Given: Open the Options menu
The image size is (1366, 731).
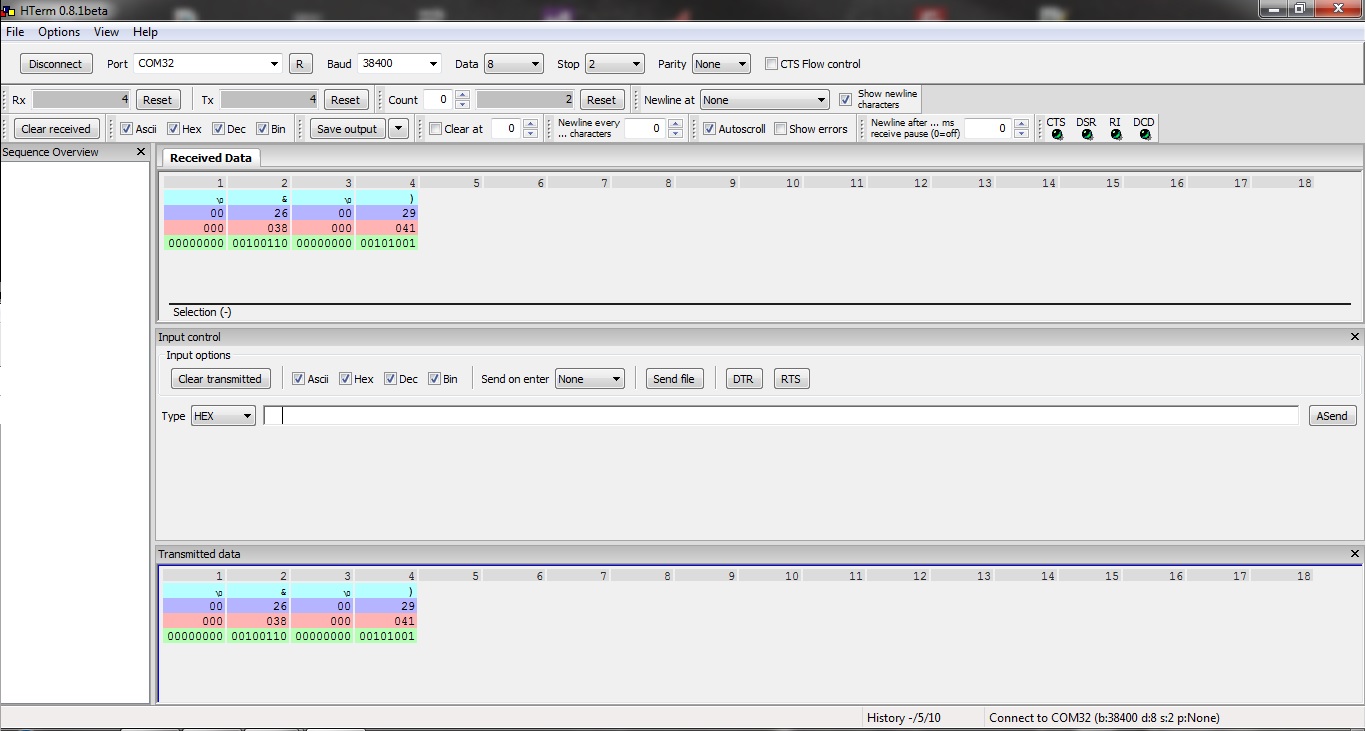Looking at the screenshot, I should [59, 32].
